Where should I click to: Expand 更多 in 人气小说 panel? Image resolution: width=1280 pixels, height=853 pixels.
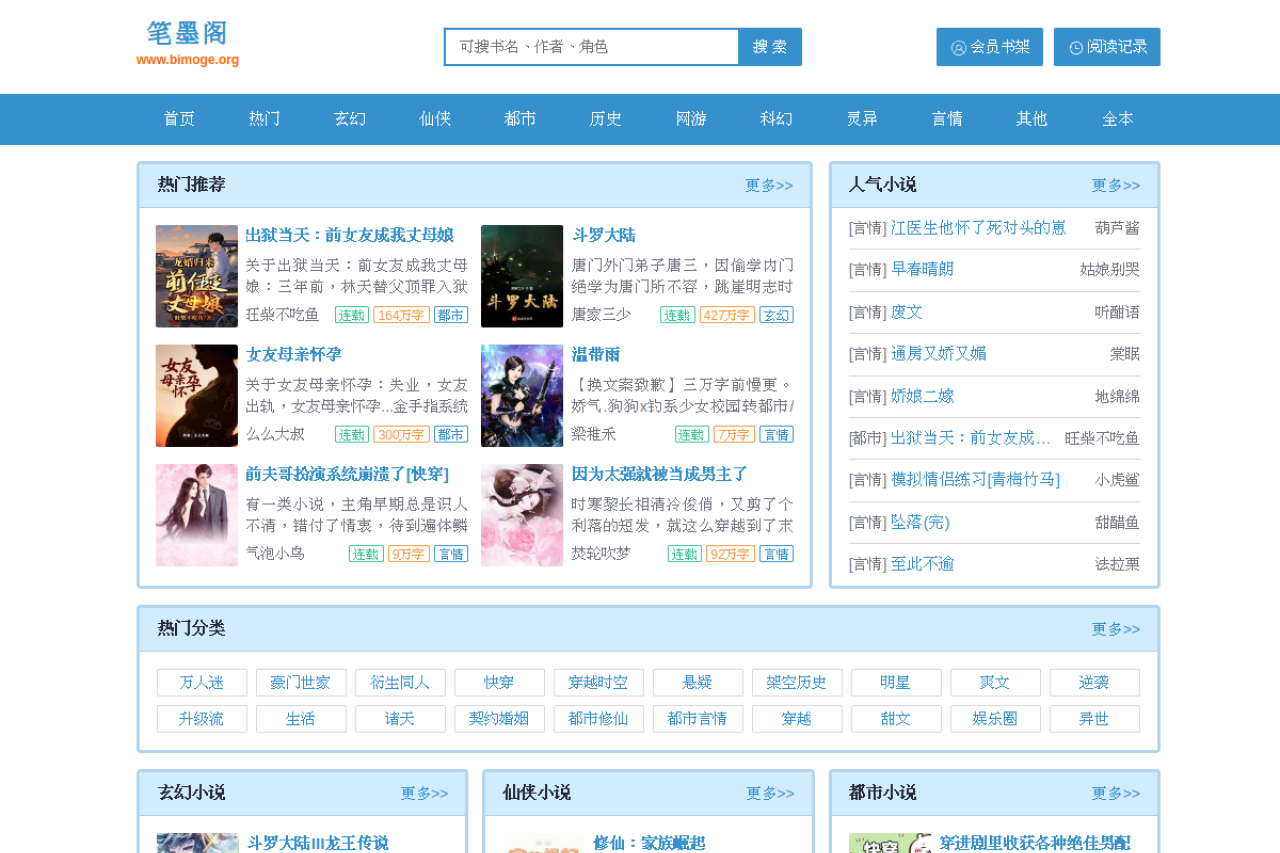1115,185
